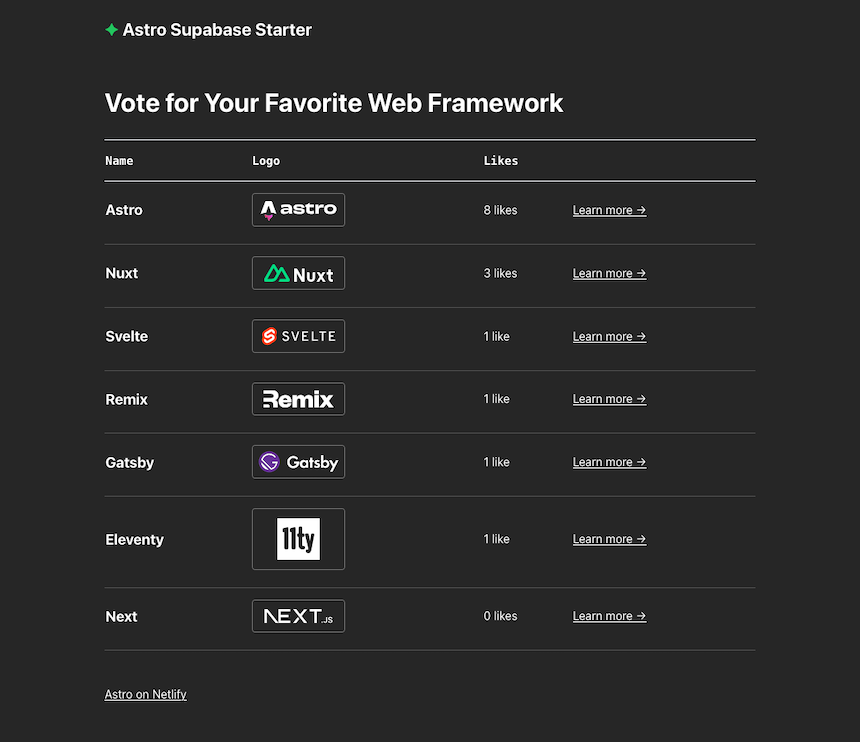Image resolution: width=860 pixels, height=742 pixels.
Task: Click the green star icon in header
Action: [x=112, y=30]
